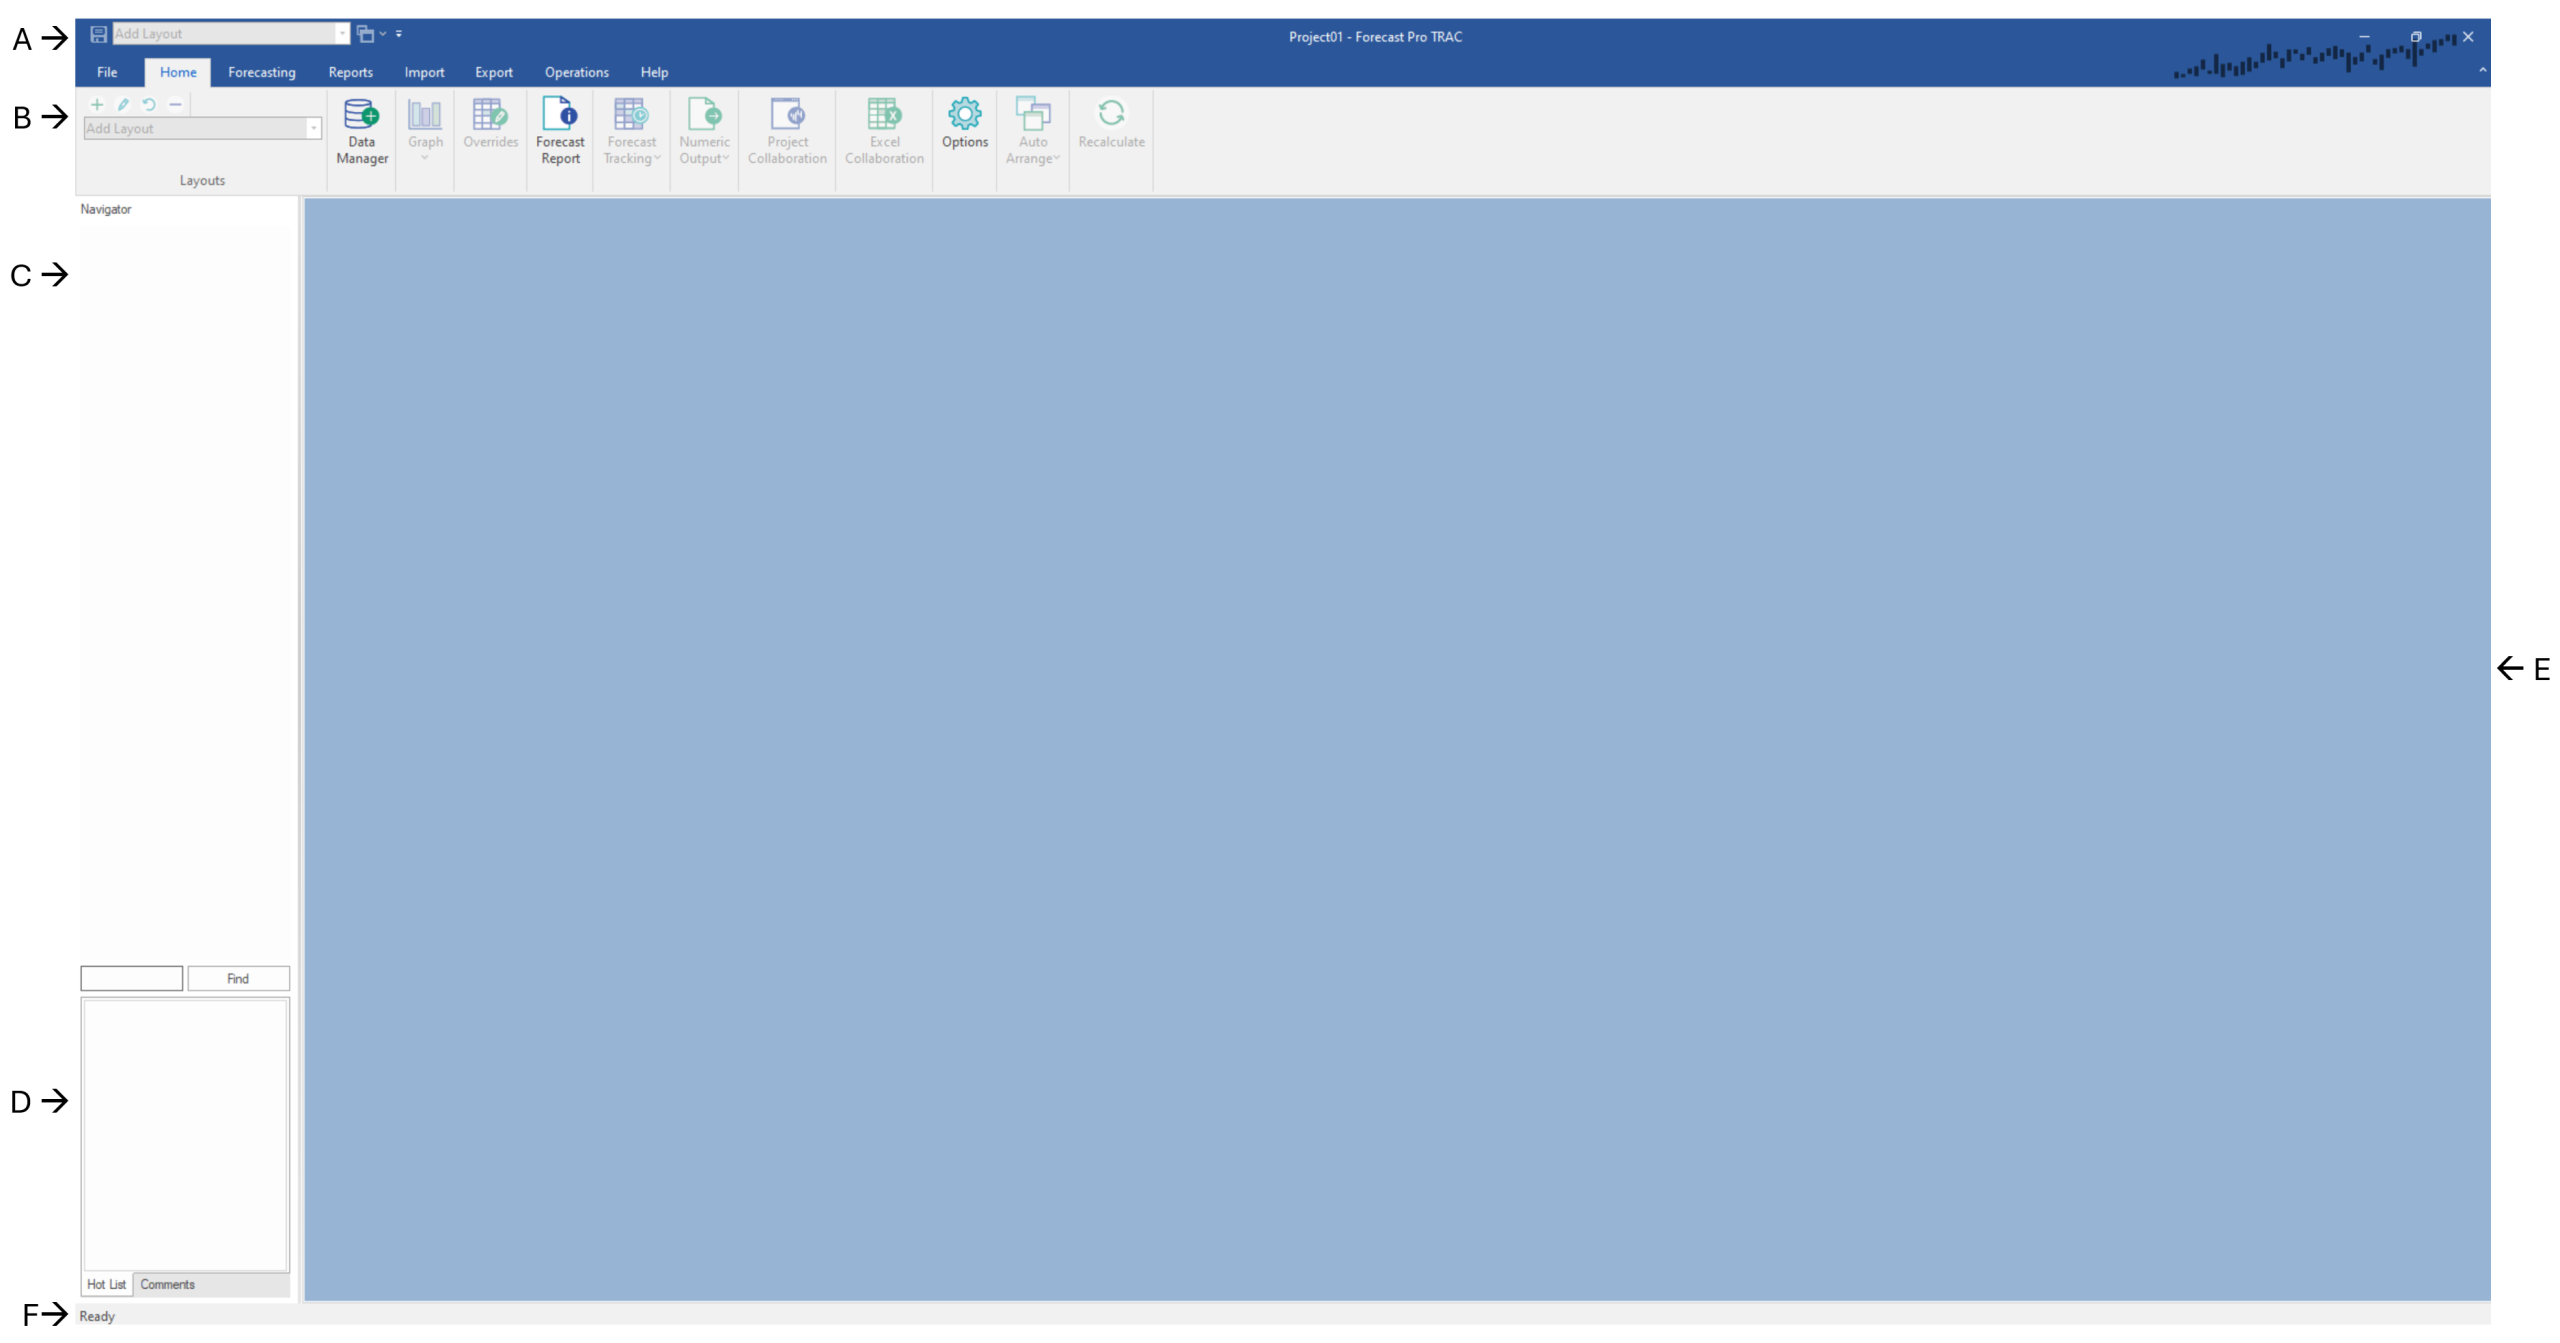
Task: Click the Navigator panel title
Action: 106,209
